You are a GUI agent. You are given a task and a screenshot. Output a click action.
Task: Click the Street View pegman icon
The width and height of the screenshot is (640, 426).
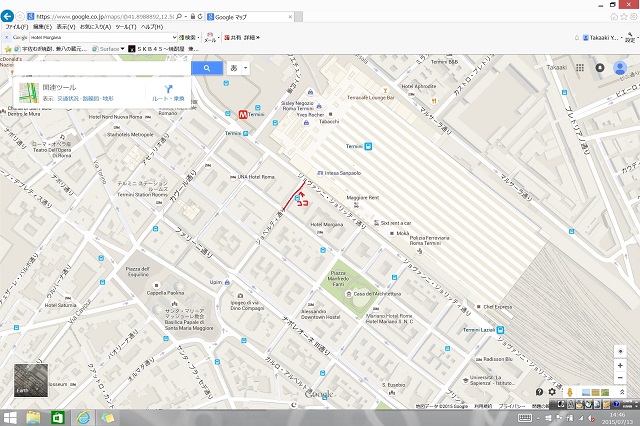570,392
